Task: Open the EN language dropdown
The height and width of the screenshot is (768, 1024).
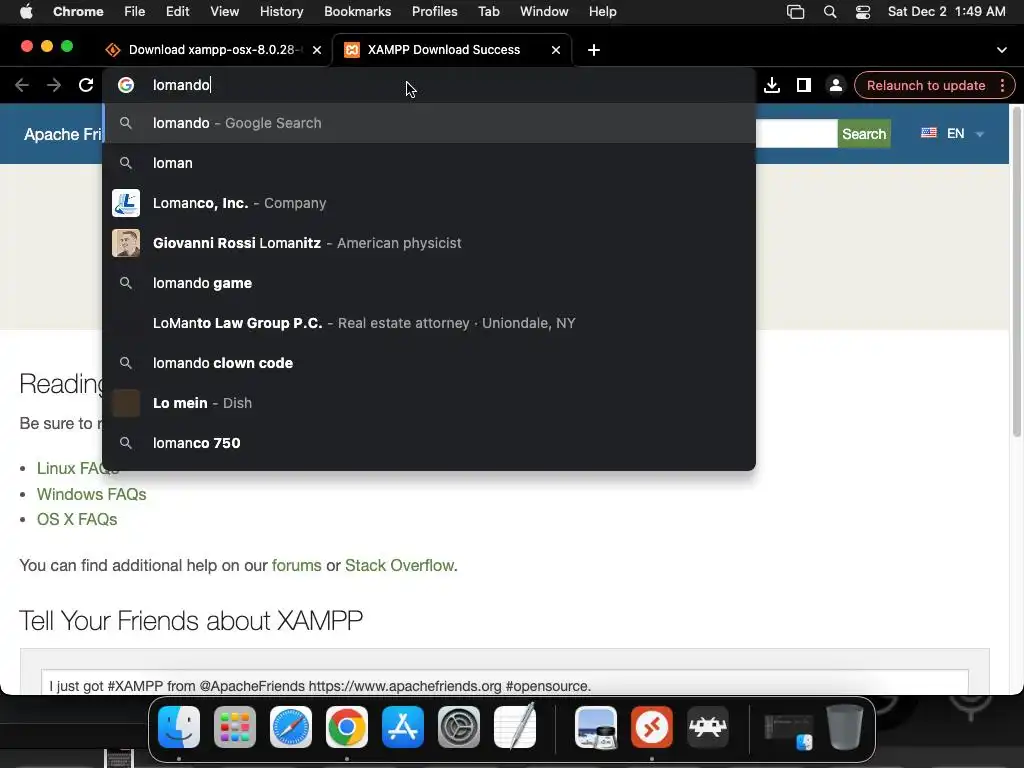Action: 952,134
